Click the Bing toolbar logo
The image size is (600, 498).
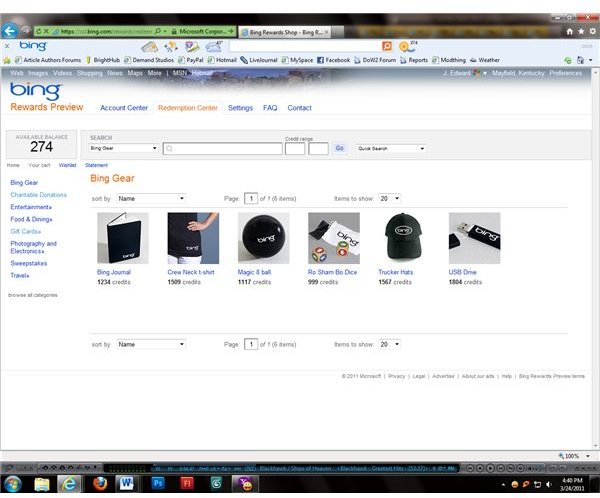point(33,46)
